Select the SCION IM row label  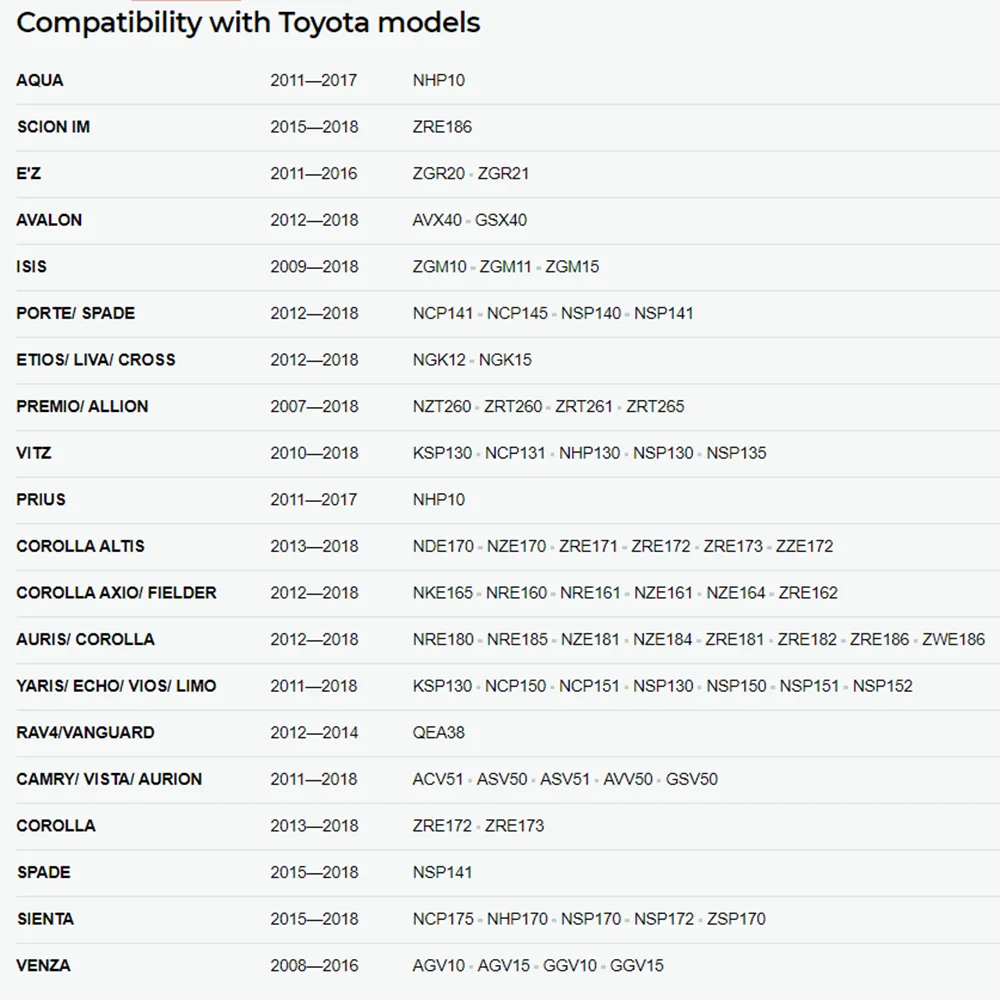(54, 127)
